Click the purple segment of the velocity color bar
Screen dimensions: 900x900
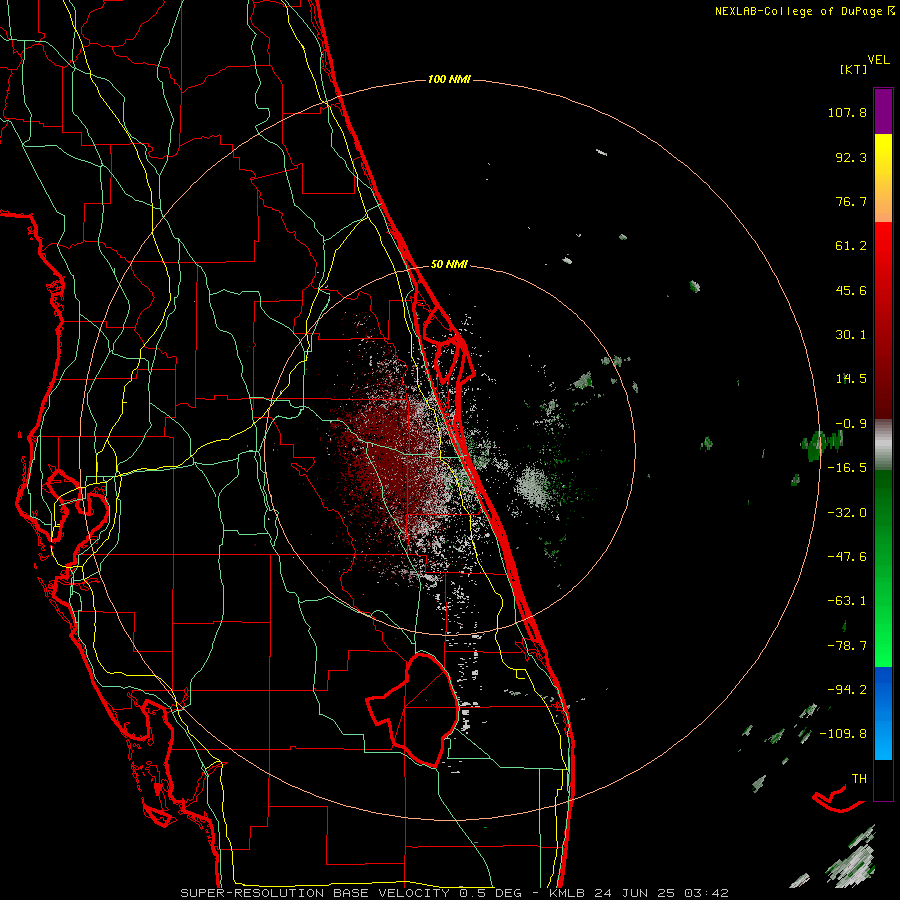click(883, 111)
